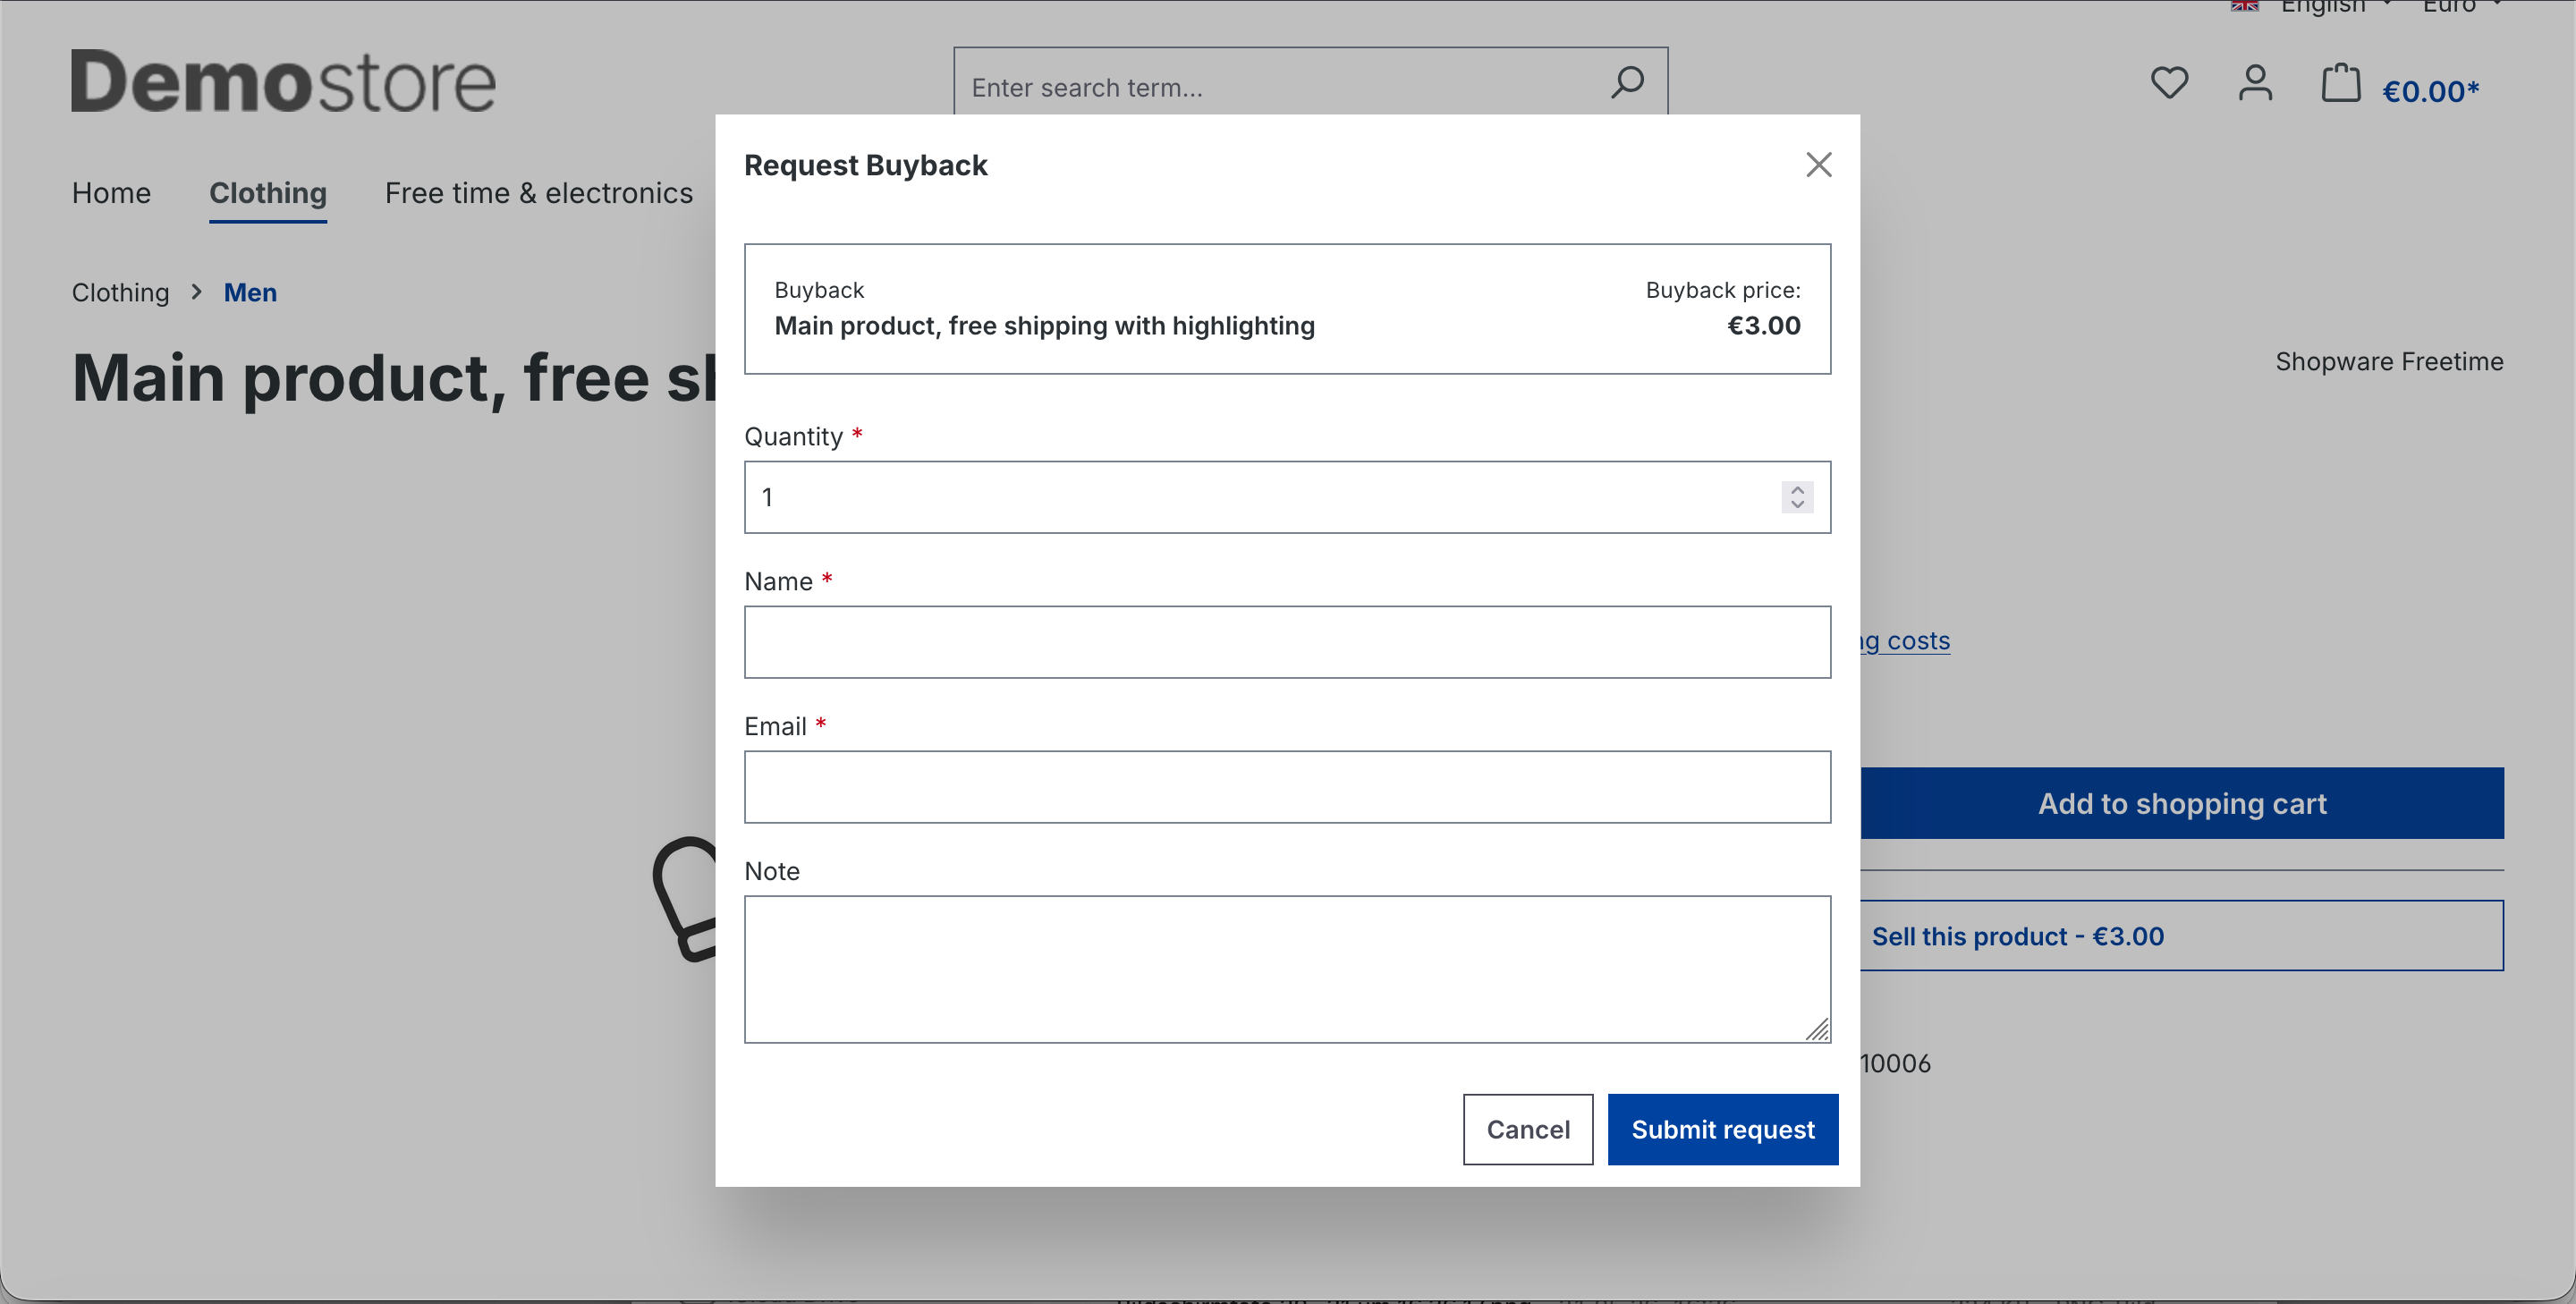Click the Submit request button
Image resolution: width=2576 pixels, height=1304 pixels.
pos(1722,1129)
